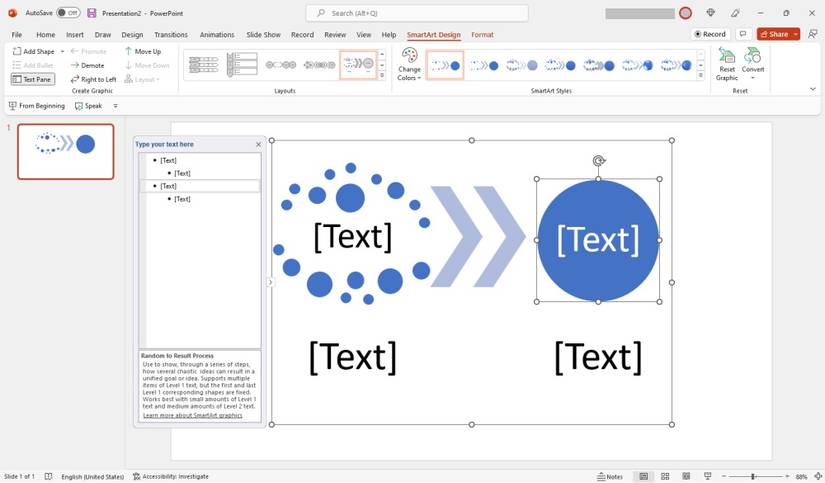The height and width of the screenshot is (483, 825).
Task: Select the fifth SmartArt style
Action: (599, 65)
